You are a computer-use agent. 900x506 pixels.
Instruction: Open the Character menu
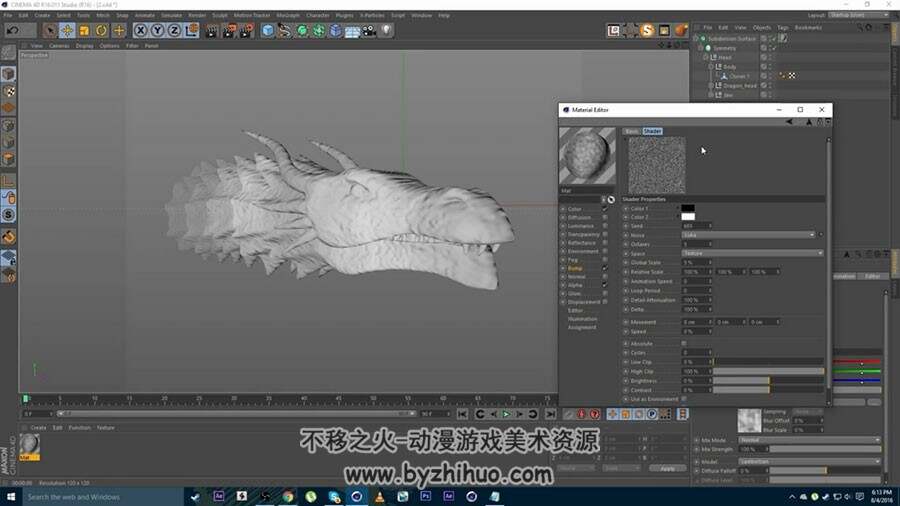[x=317, y=15]
